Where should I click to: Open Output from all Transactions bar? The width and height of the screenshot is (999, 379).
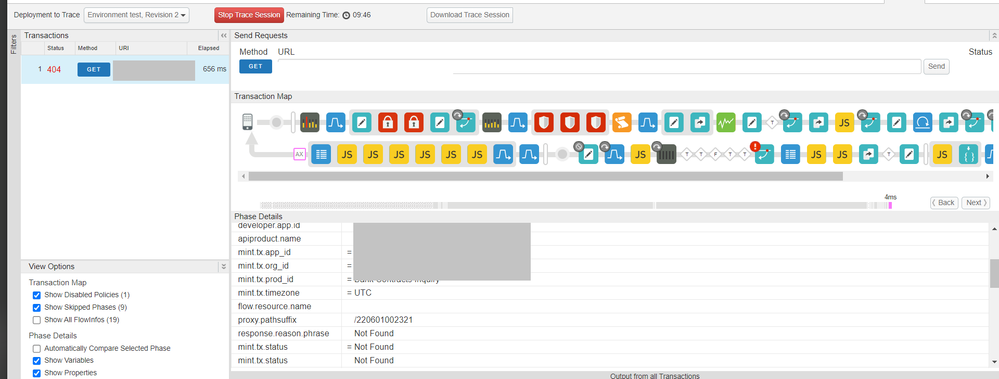coord(654,376)
